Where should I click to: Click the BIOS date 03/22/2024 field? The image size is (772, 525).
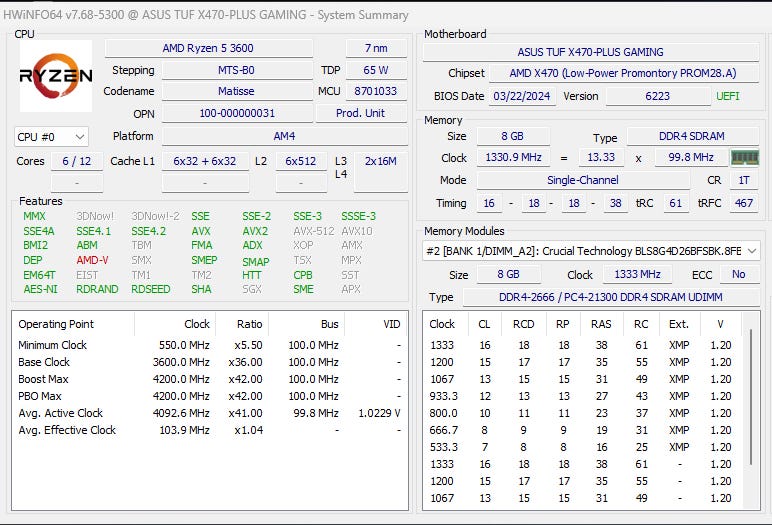coord(523,96)
